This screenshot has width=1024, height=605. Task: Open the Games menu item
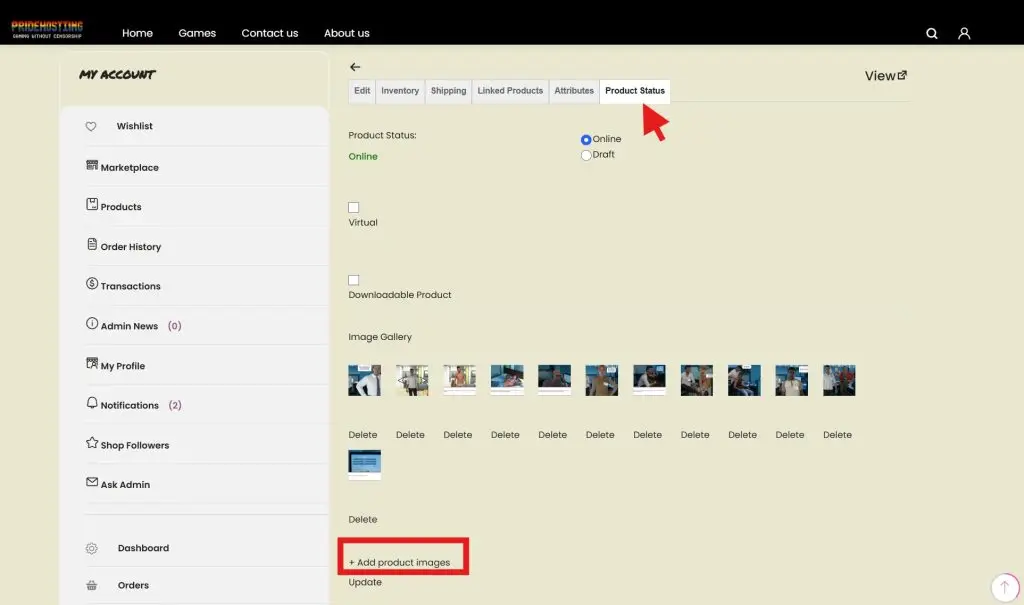point(197,33)
